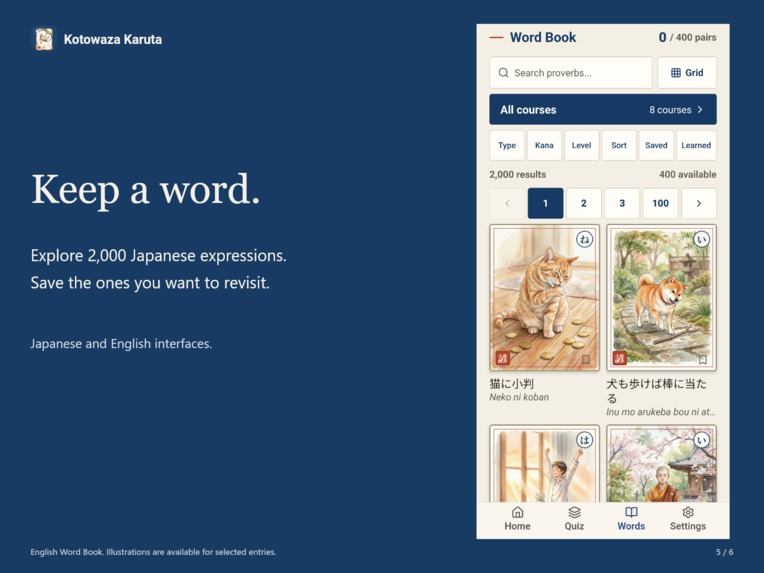Click the 0 / 400 pairs counter

coord(687,38)
